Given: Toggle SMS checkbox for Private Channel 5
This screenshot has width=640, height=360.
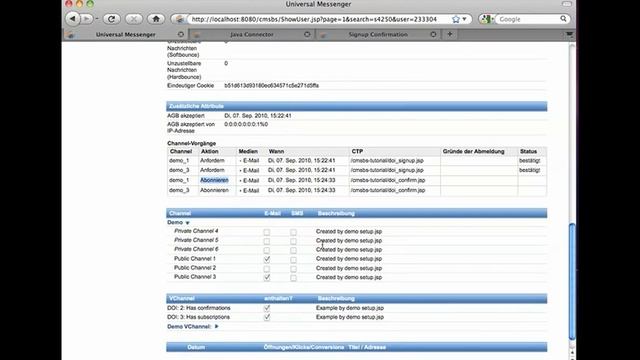Looking at the screenshot, I should [293, 241].
